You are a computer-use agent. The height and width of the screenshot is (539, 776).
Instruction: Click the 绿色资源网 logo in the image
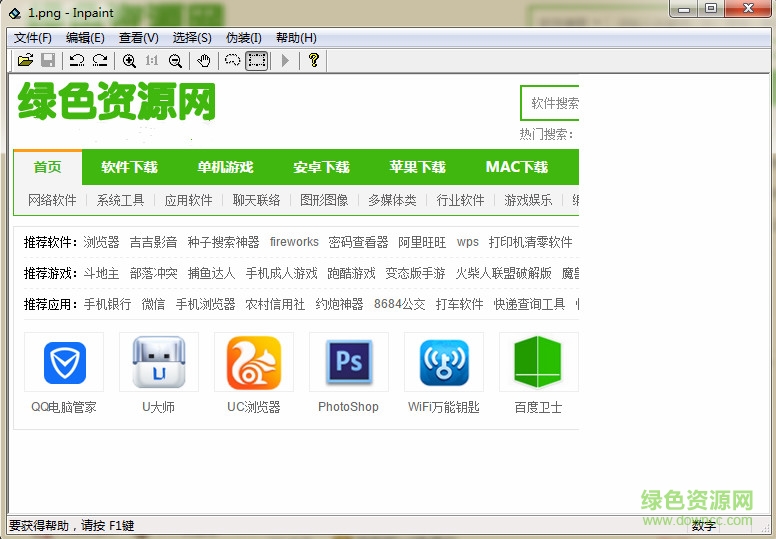(117, 101)
